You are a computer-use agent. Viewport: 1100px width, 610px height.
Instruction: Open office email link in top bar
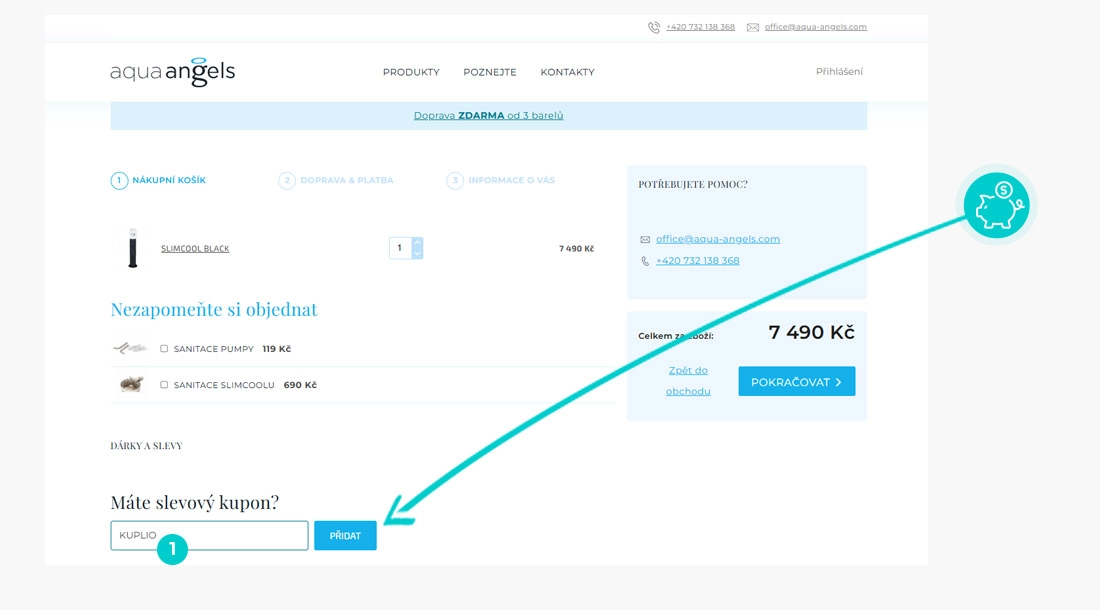(815, 27)
